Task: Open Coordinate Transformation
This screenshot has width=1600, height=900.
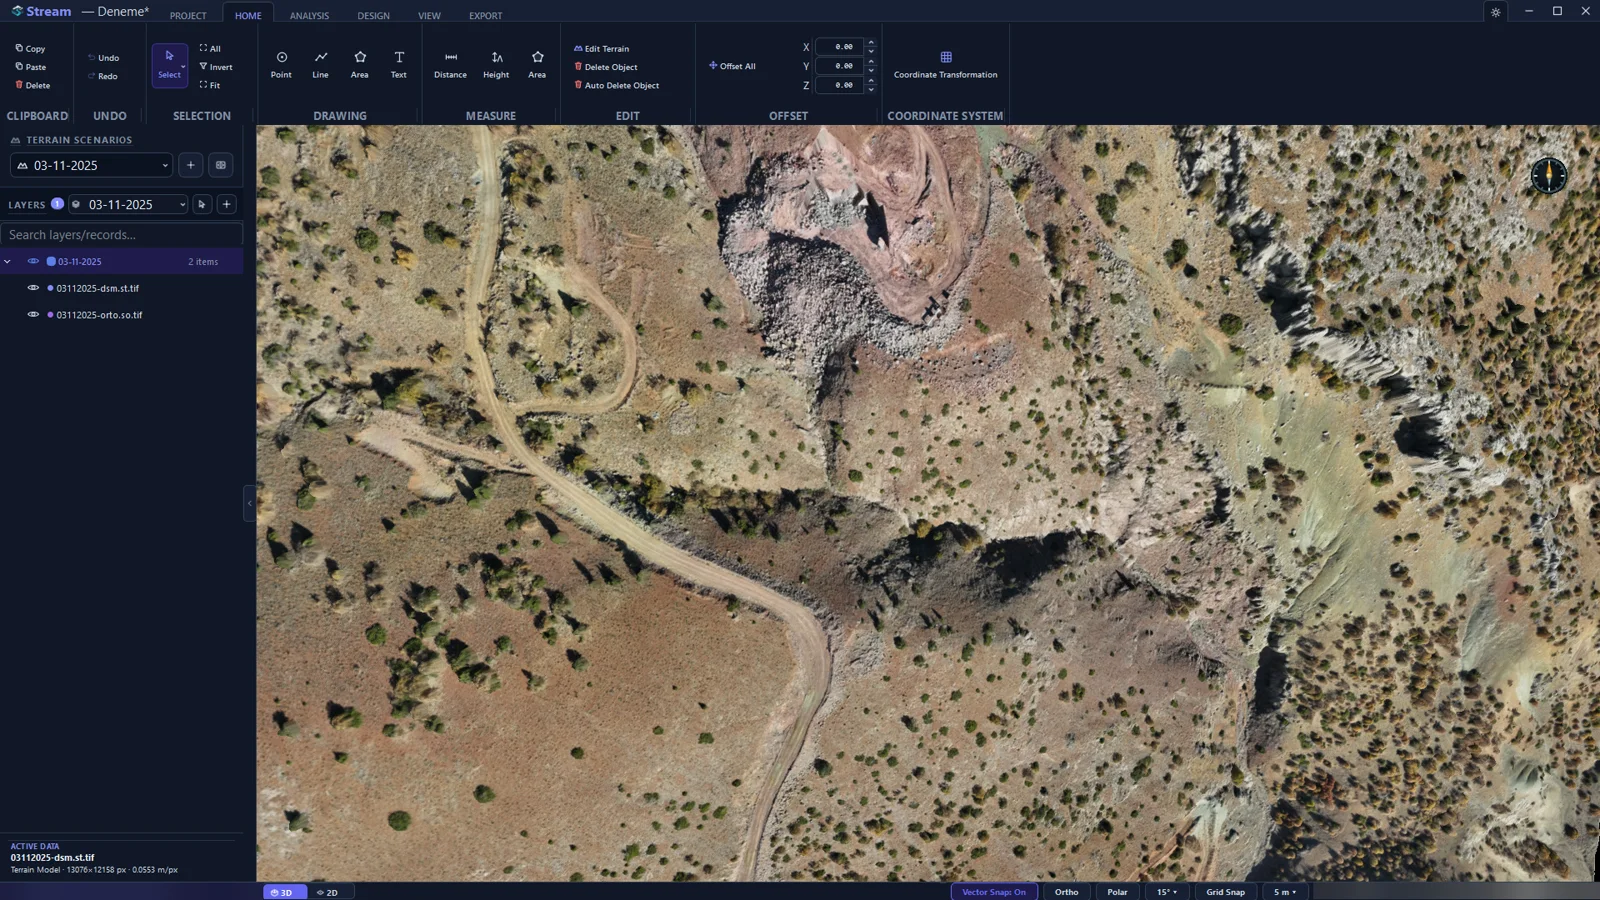Action: pyautogui.click(x=945, y=65)
